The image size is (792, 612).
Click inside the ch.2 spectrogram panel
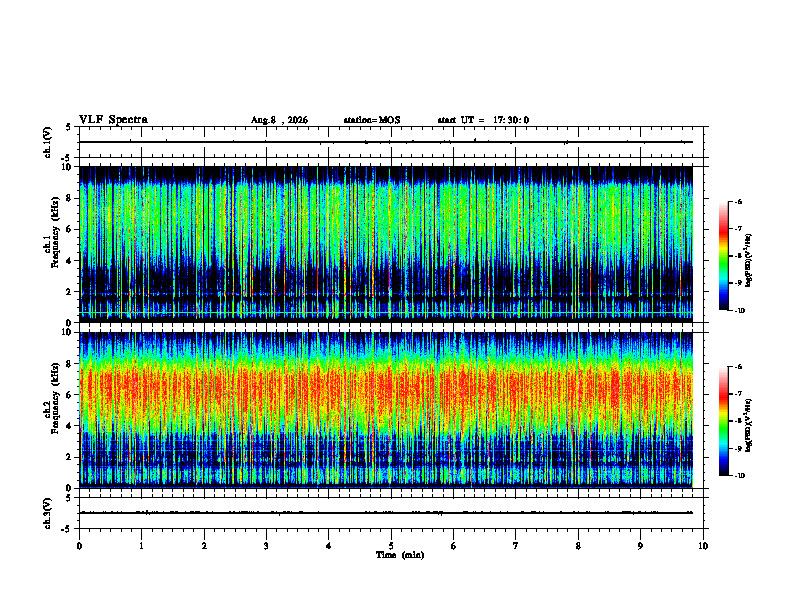[386, 410]
